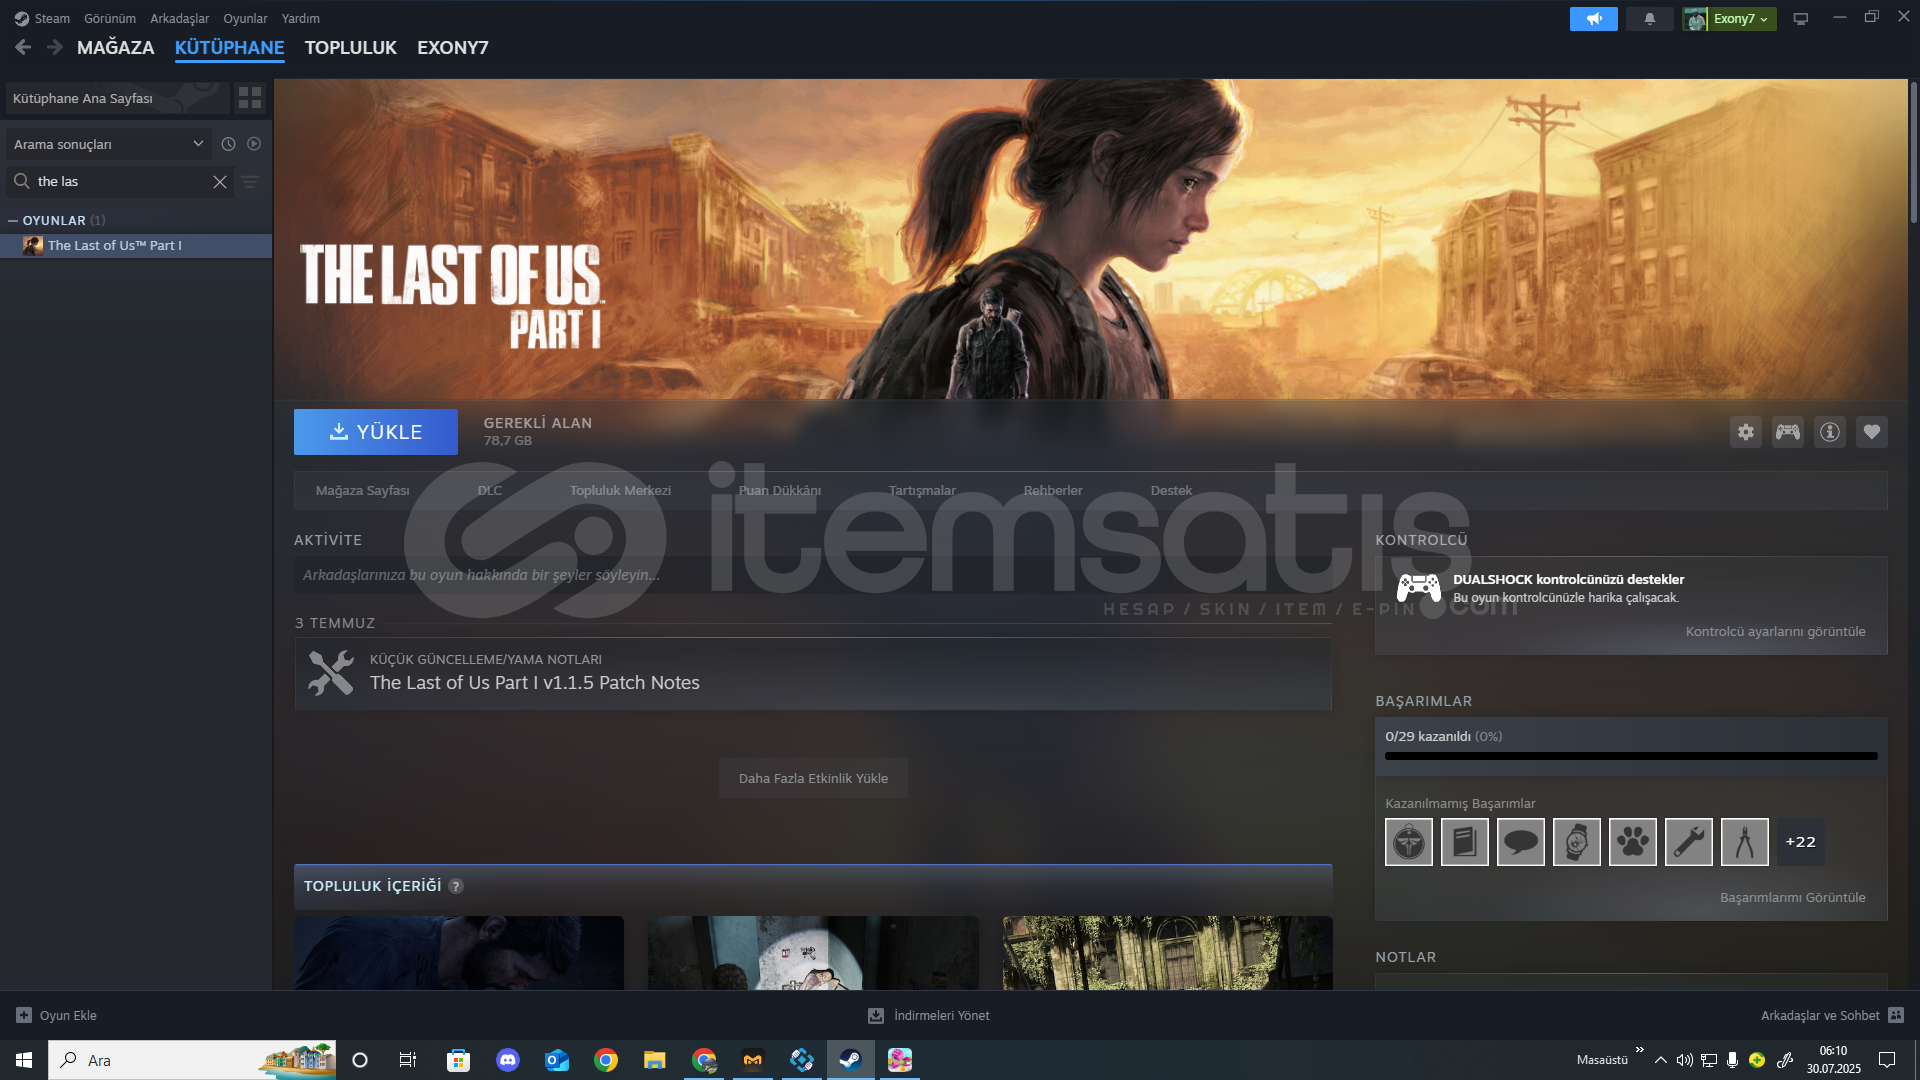Image resolution: width=1920 pixels, height=1080 pixels.
Task: Open the Mağaza Sayfası link
Action: (x=363, y=491)
